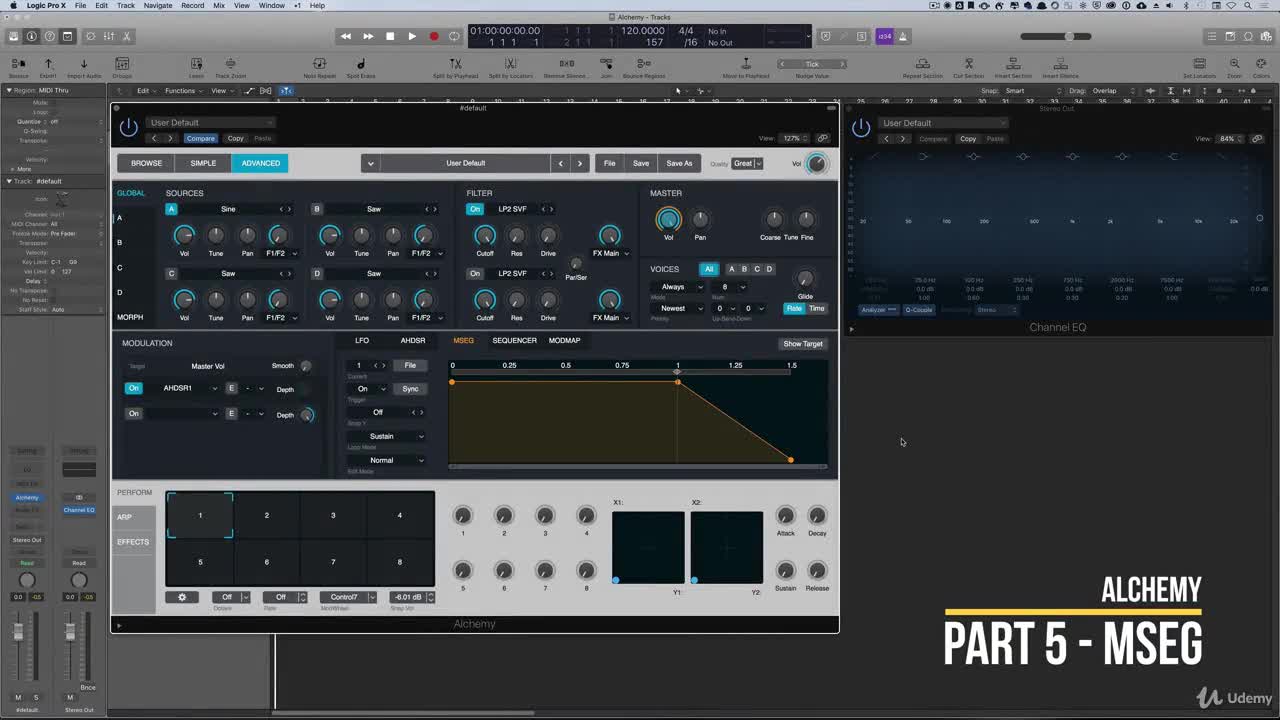The height and width of the screenshot is (720, 1280).
Task: Click the Repeat Section toolbar icon
Action: click(922, 66)
